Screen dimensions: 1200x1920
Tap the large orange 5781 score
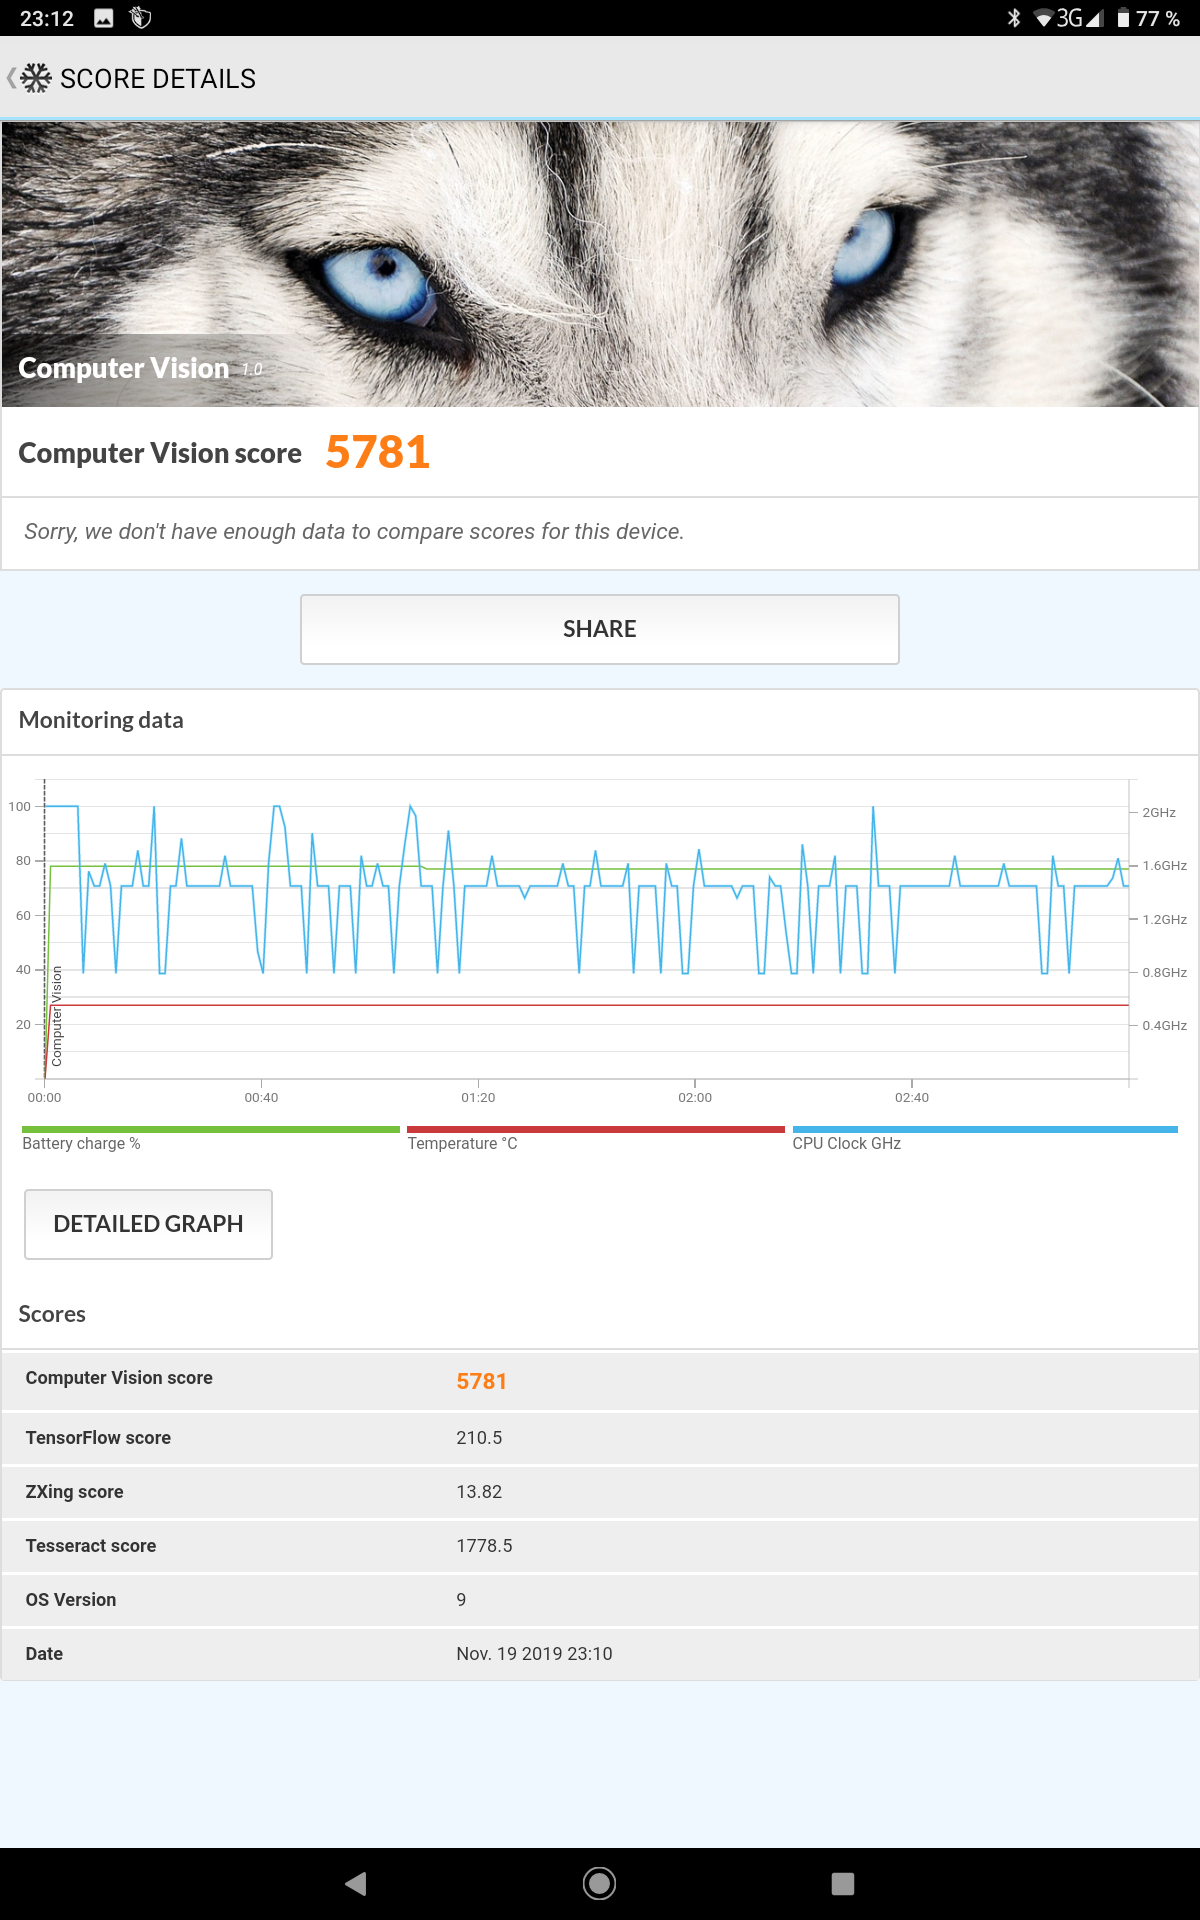(378, 452)
